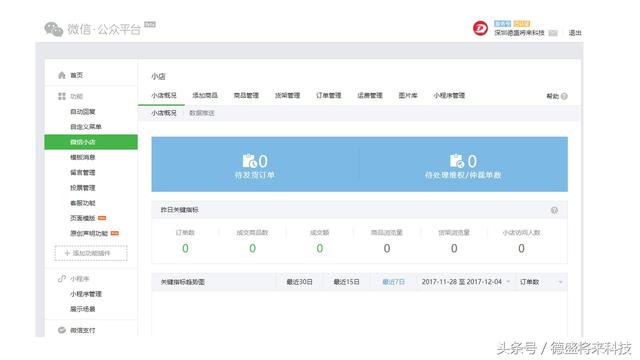640x360 pixels.
Task: Open the 2017-11-28 至 2017-12-04 date range dropdown
Action: (x=466, y=282)
